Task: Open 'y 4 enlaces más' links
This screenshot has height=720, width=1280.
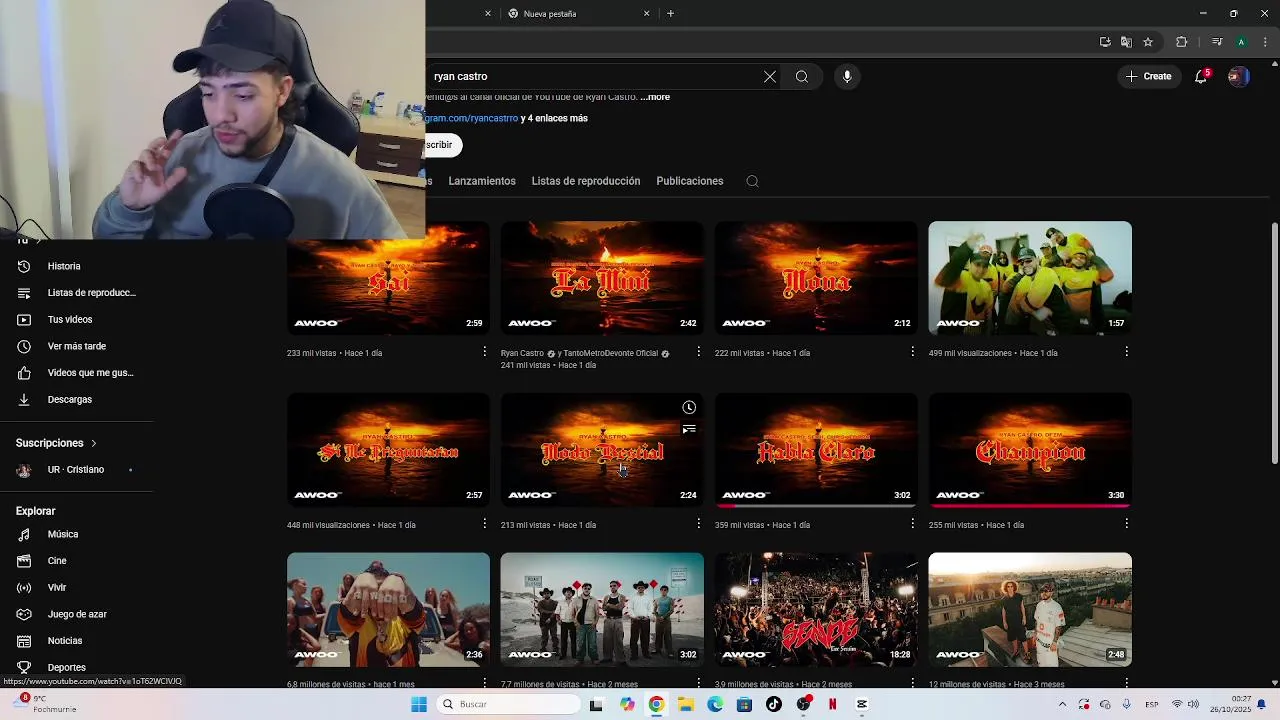Action: (554, 118)
